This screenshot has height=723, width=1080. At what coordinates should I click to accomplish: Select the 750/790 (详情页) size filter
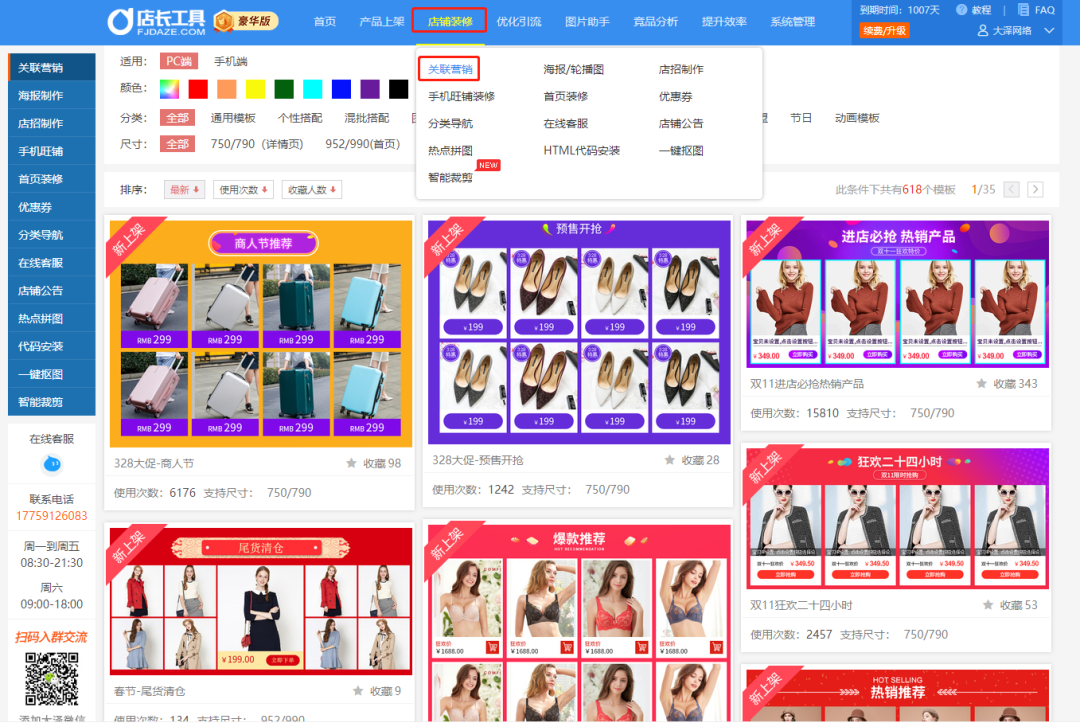click(256, 144)
